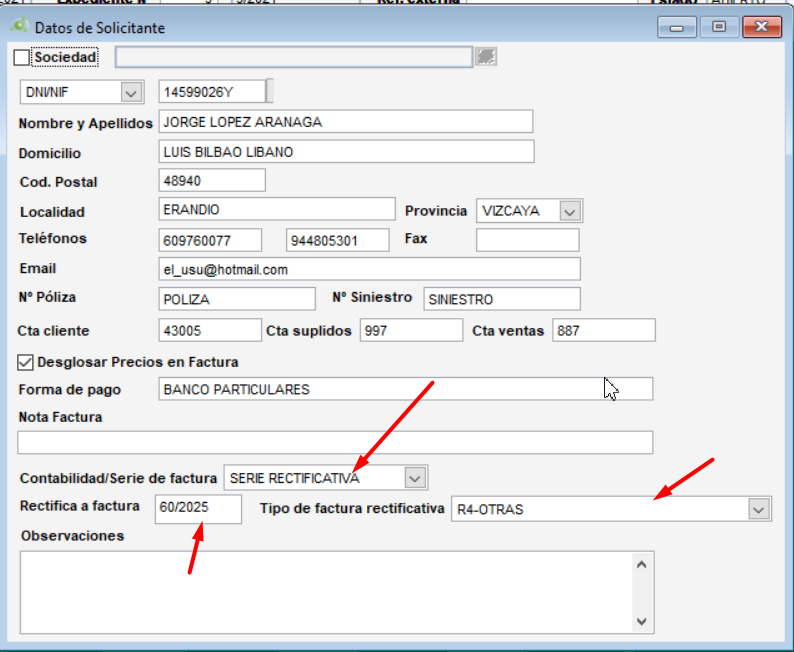Select the Email input field

click(369, 270)
